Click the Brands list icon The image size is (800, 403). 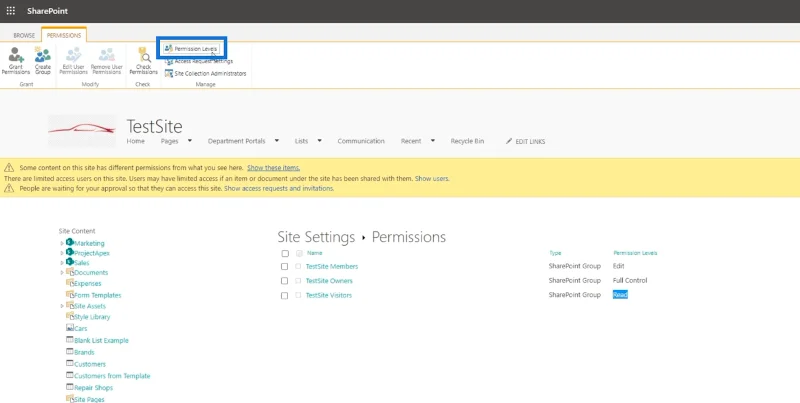[70, 351]
